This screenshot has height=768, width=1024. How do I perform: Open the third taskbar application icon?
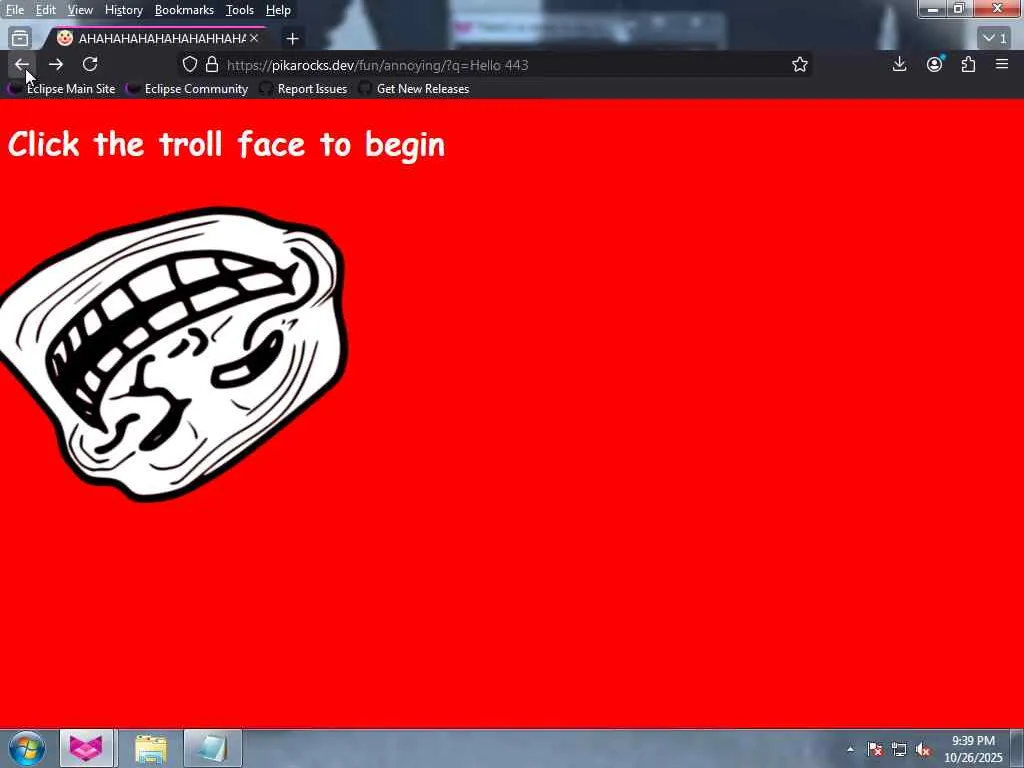pyautogui.click(x=213, y=748)
